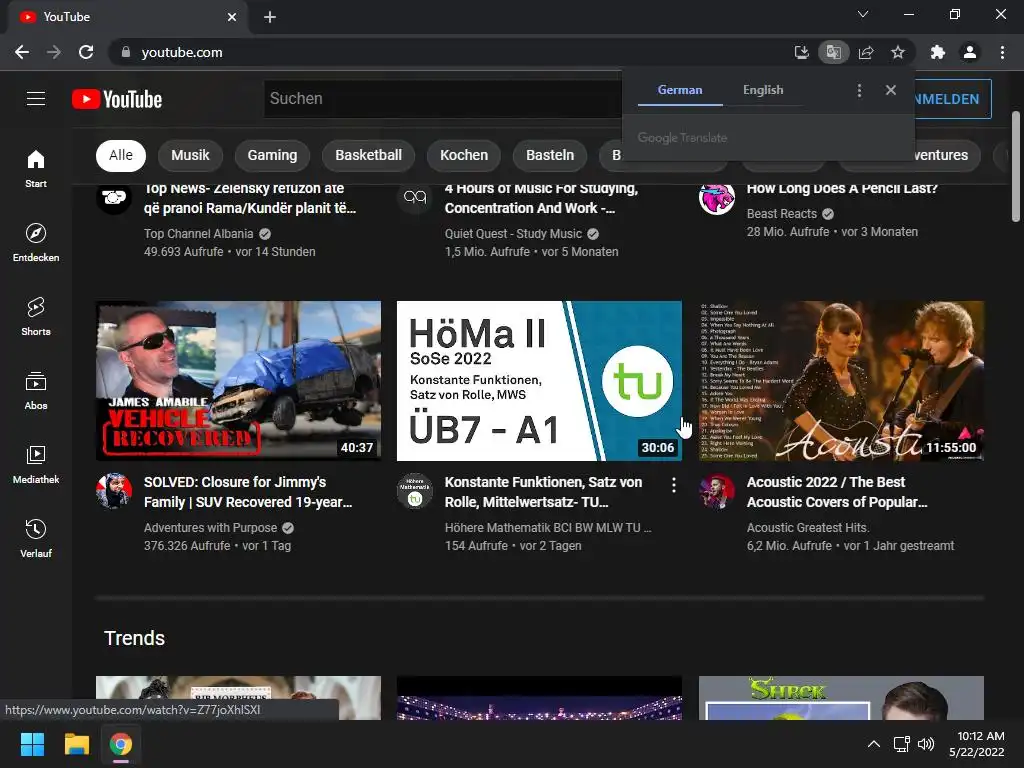This screenshot has width=1024, height=768.
Task: Click the browser back arrow
Action: [22, 52]
